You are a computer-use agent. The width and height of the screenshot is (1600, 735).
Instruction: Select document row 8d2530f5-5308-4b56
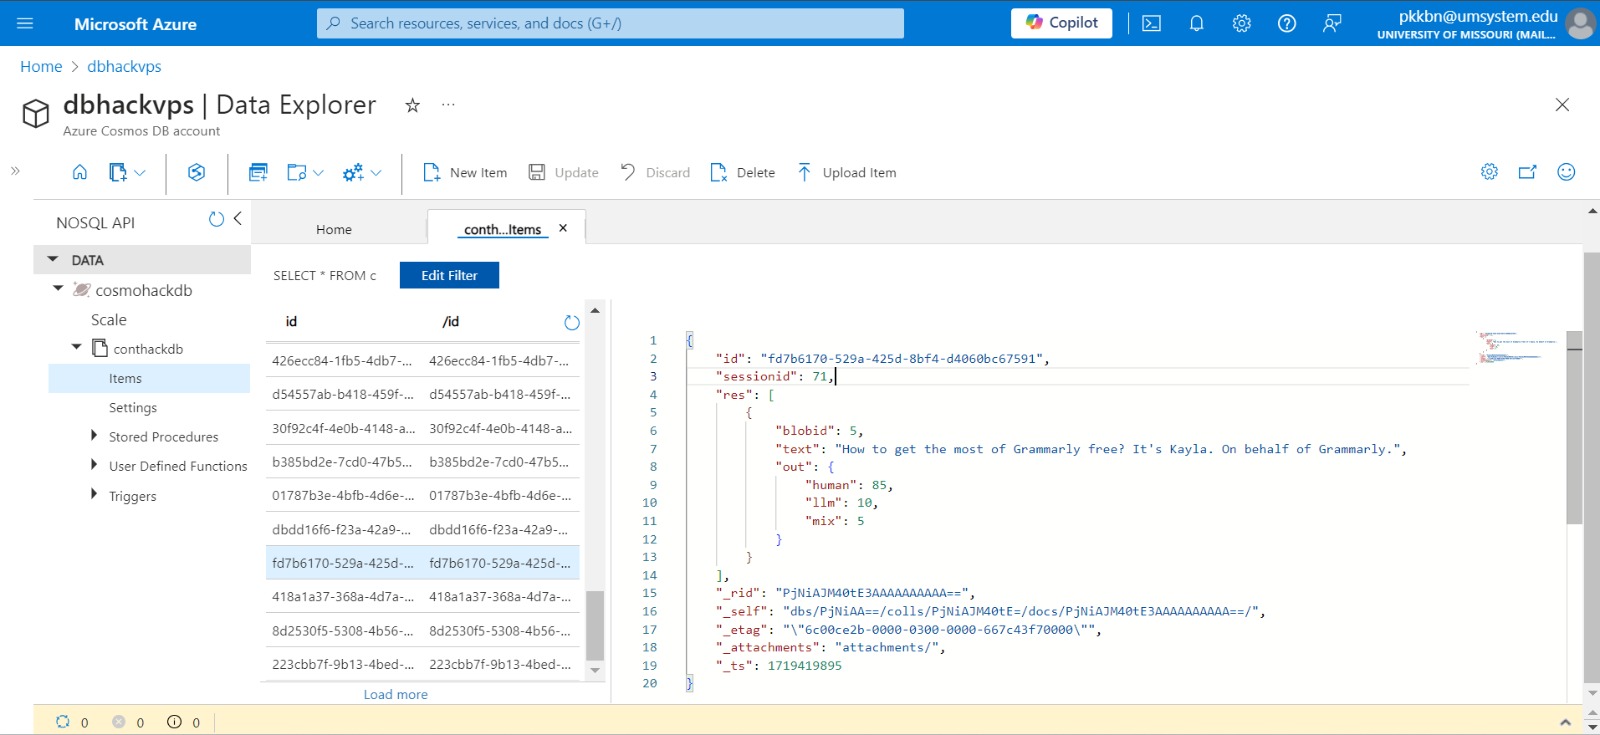[422, 631]
